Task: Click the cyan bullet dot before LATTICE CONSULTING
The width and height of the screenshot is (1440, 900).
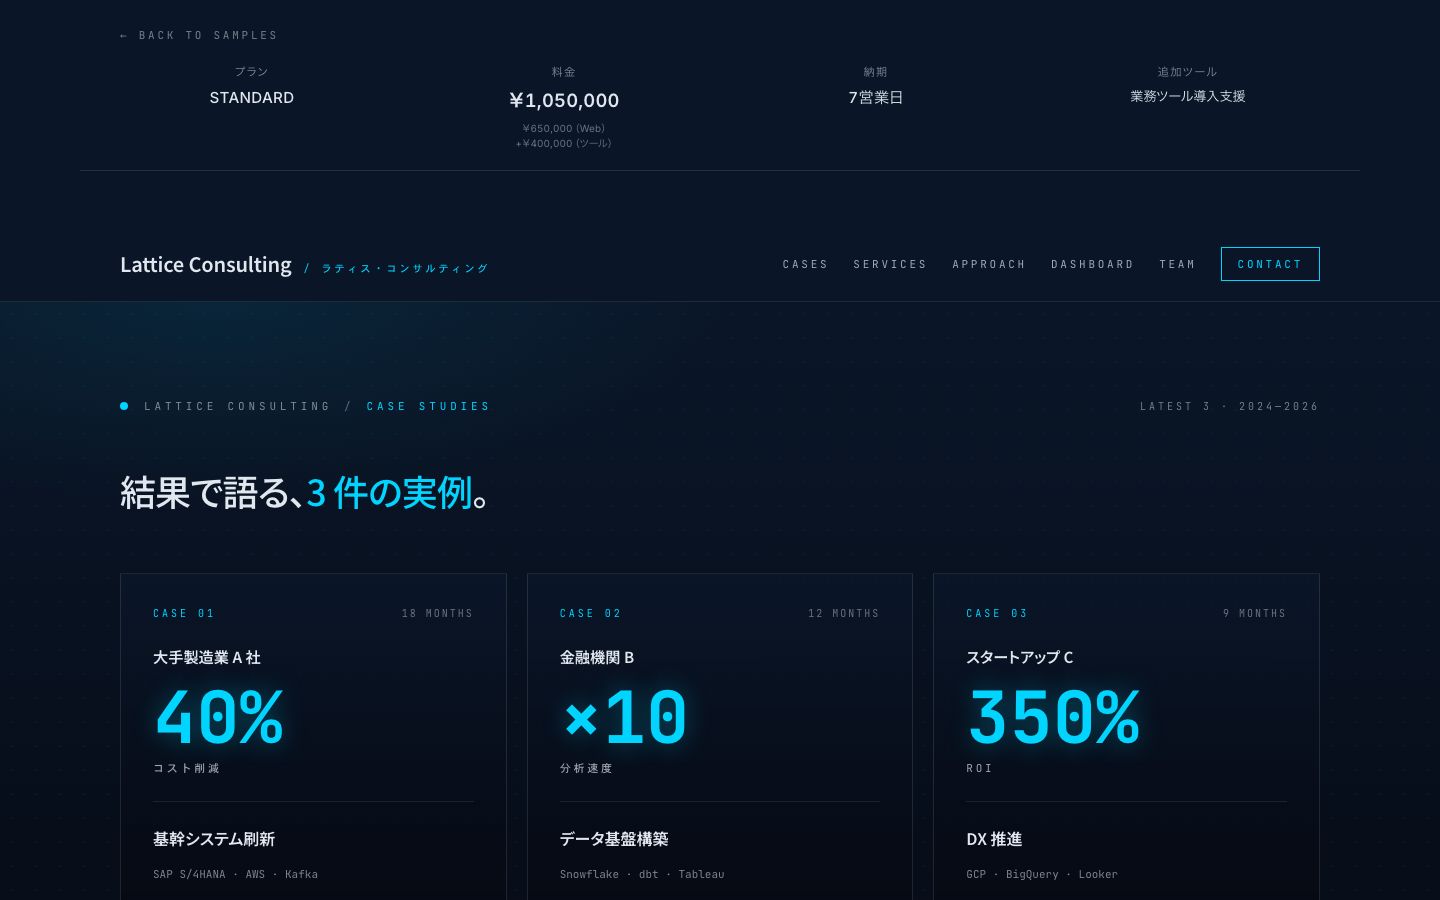Action: tap(124, 406)
